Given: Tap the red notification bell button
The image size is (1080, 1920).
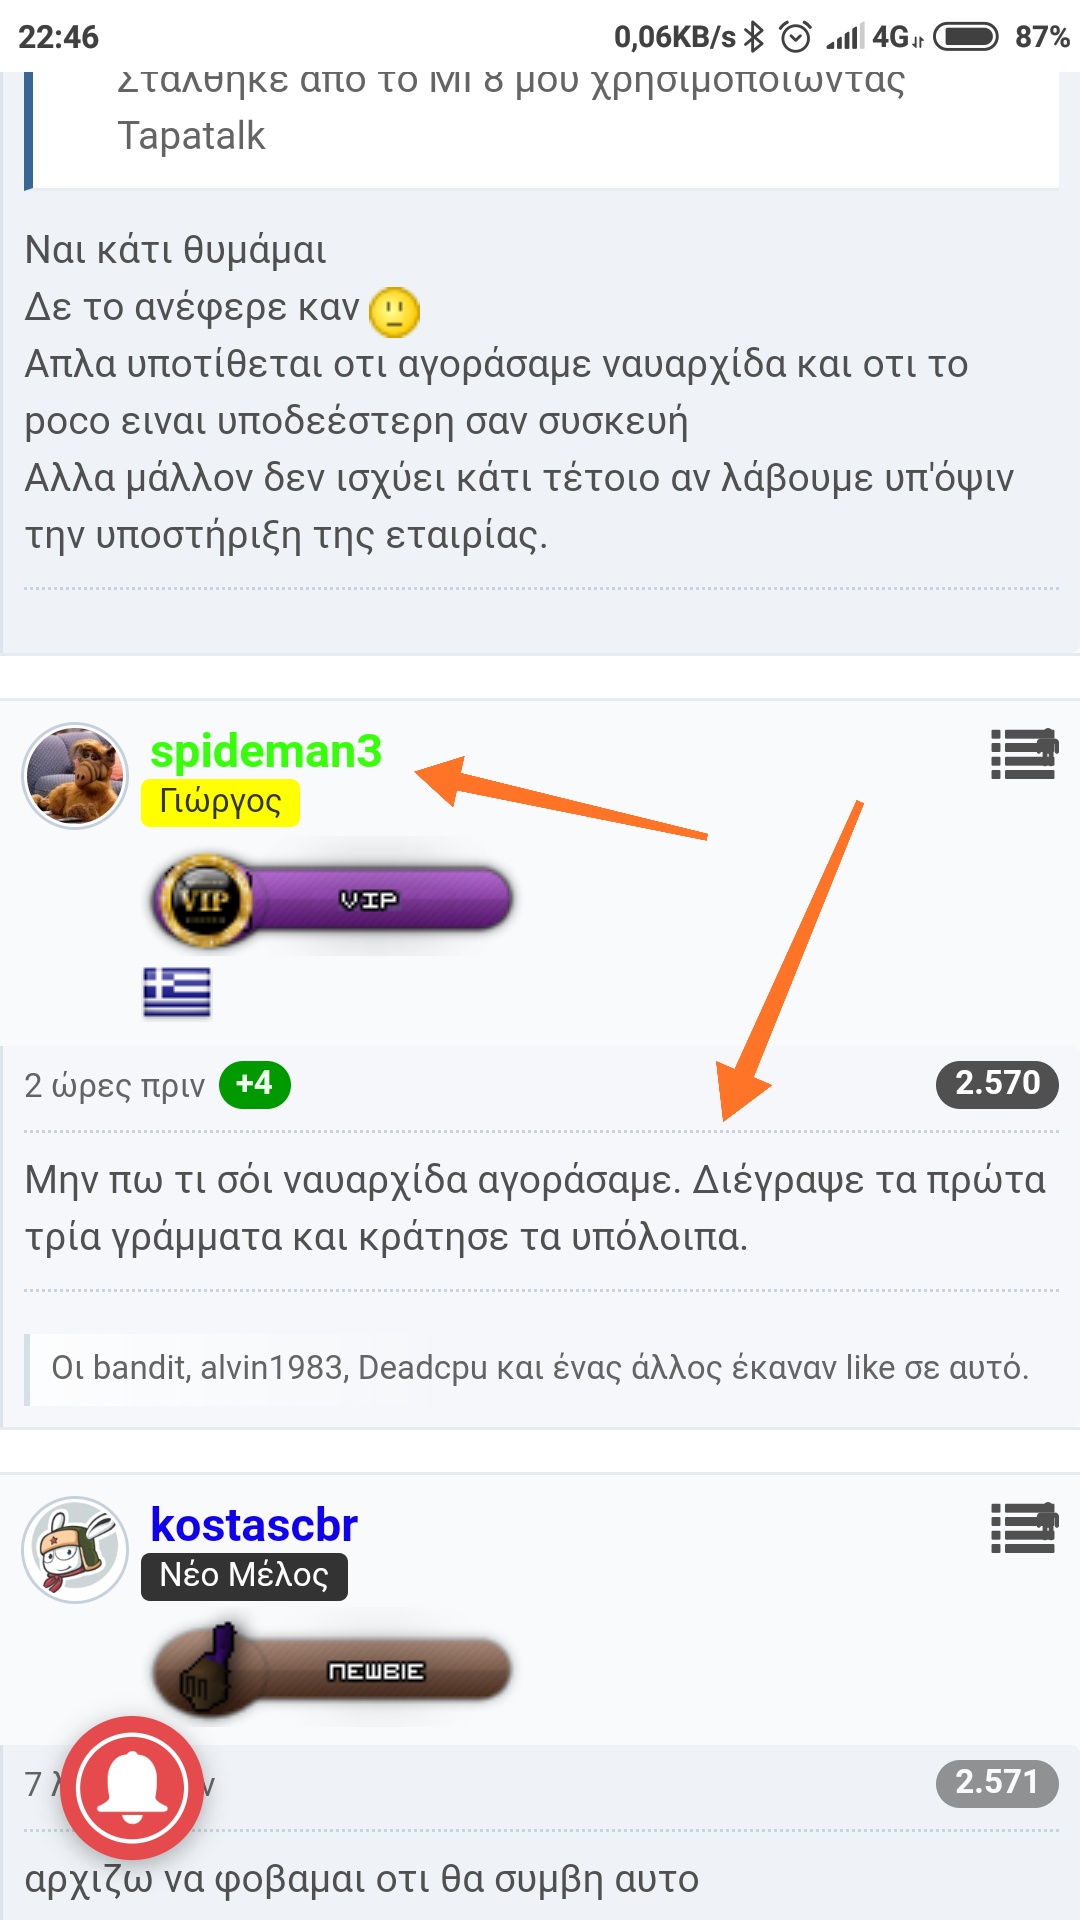Looking at the screenshot, I should (x=132, y=1787).
